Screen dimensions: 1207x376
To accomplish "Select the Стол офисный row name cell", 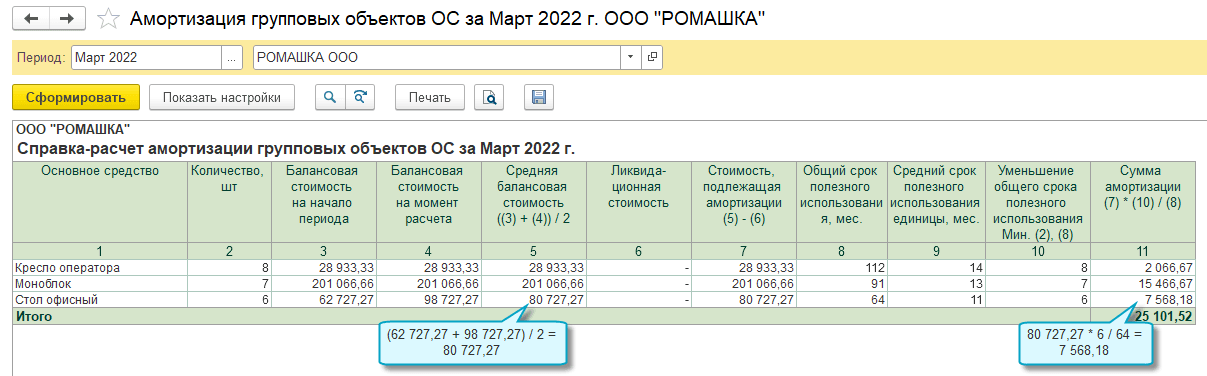I will click(100, 298).
